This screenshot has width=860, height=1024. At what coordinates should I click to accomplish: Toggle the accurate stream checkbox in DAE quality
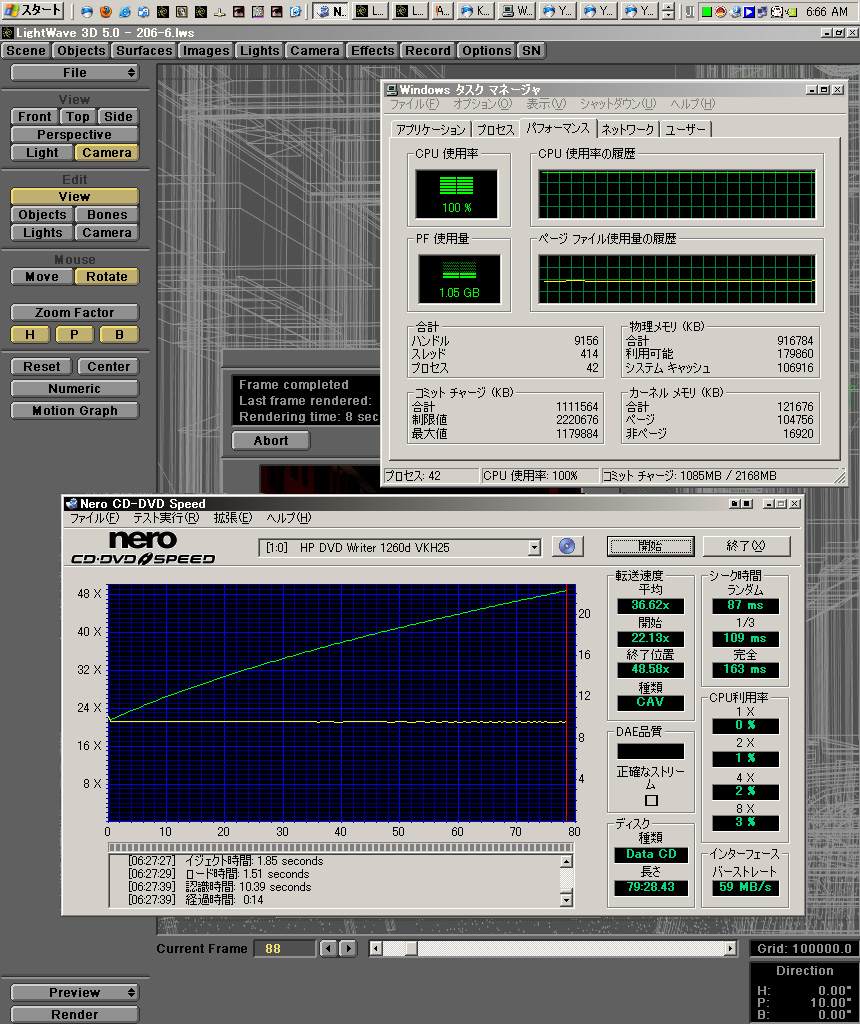(651, 800)
